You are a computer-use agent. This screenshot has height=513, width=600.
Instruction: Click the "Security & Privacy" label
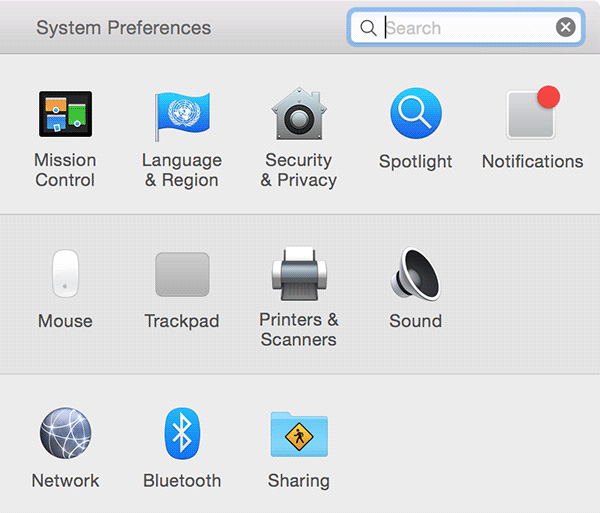click(x=298, y=170)
